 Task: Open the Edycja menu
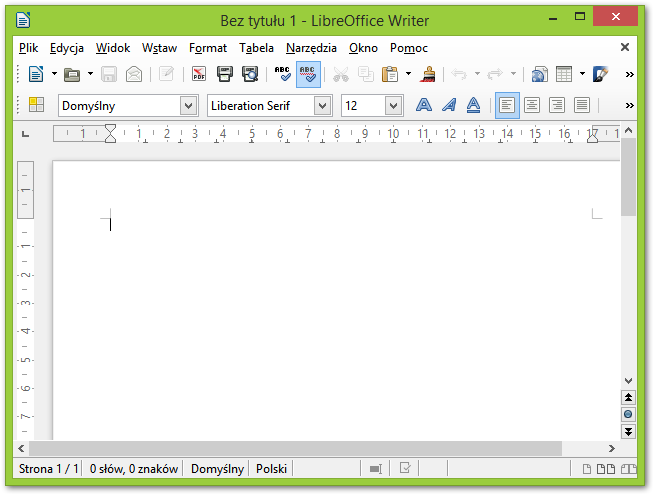click(x=67, y=48)
